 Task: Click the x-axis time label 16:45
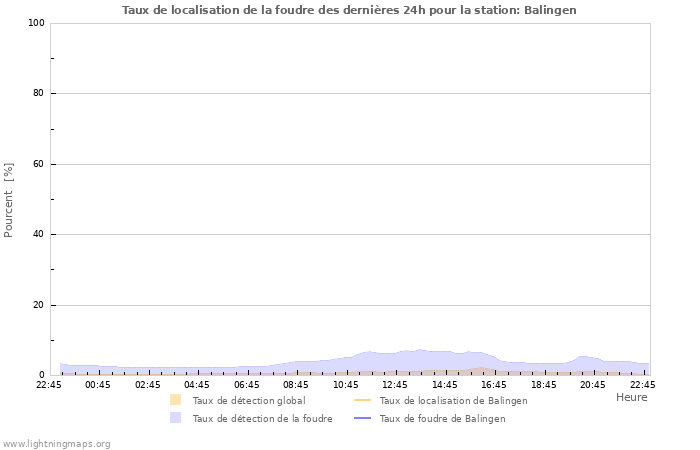(x=494, y=384)
